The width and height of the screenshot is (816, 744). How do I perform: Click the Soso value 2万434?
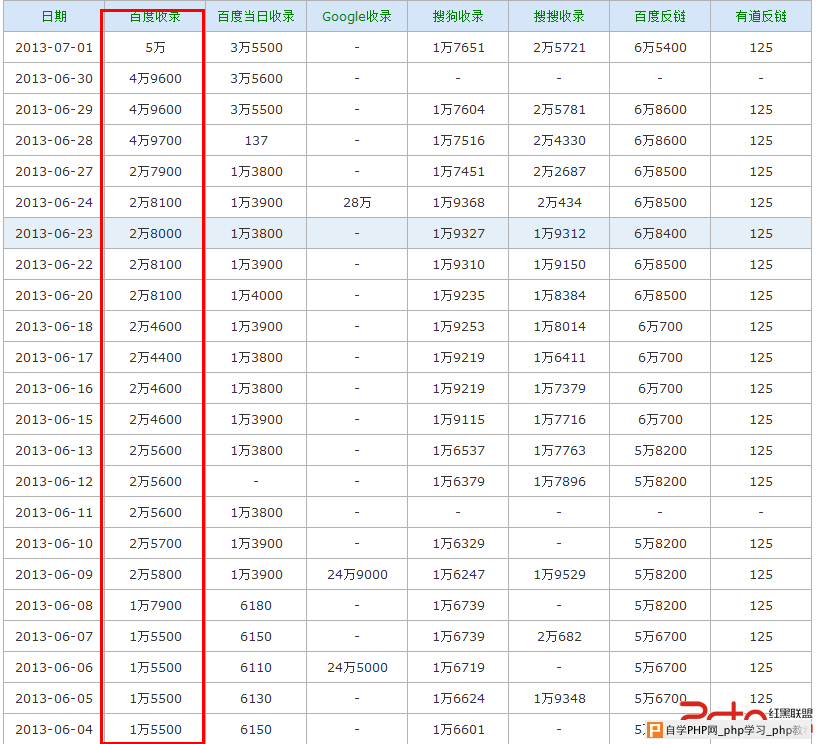point(559,202)
